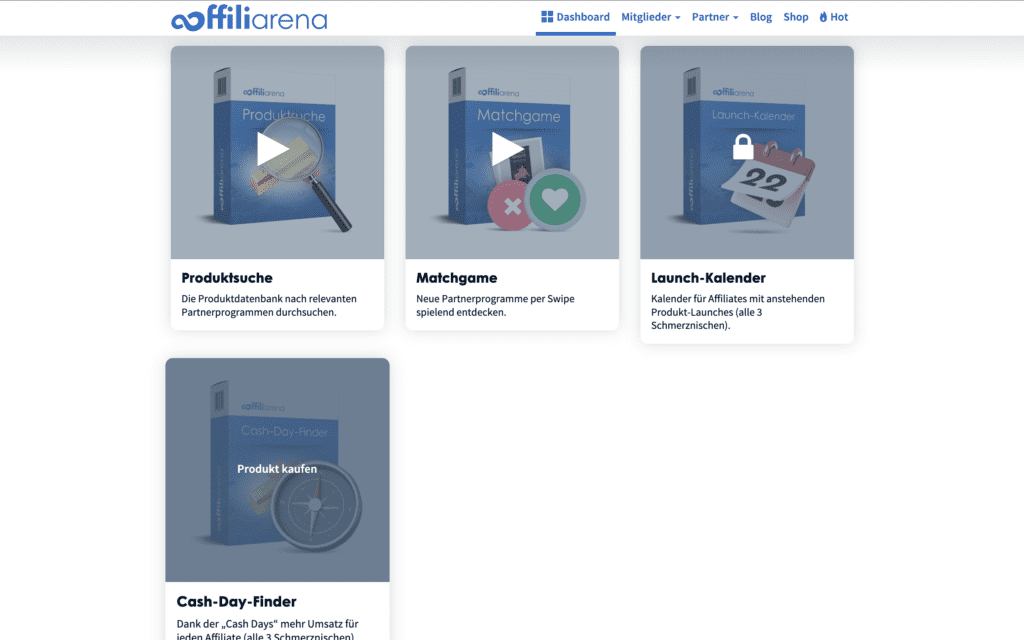Play the Produktsuche video
1024x640 pixels.
(272, 150)
